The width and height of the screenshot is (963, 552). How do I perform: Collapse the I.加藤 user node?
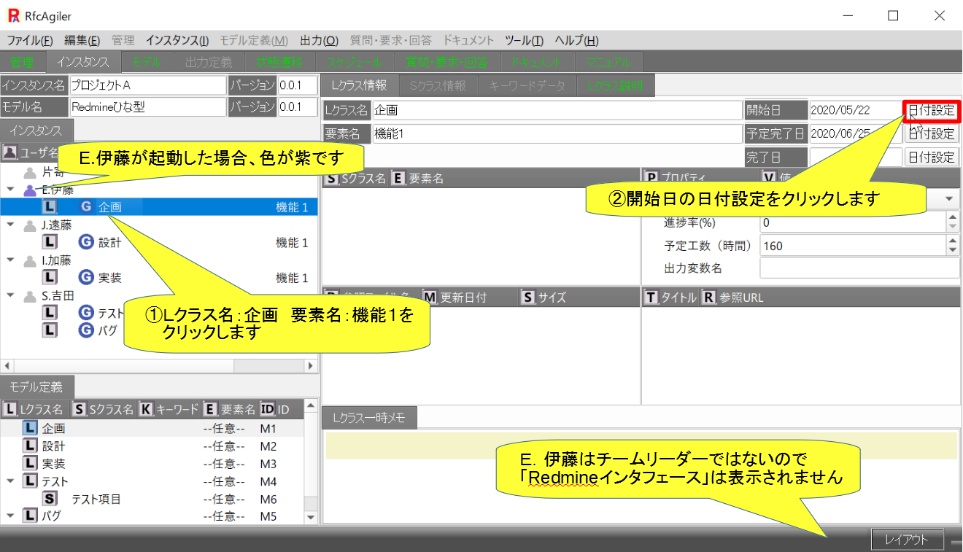pyautogui.click(x=10, y=260)
